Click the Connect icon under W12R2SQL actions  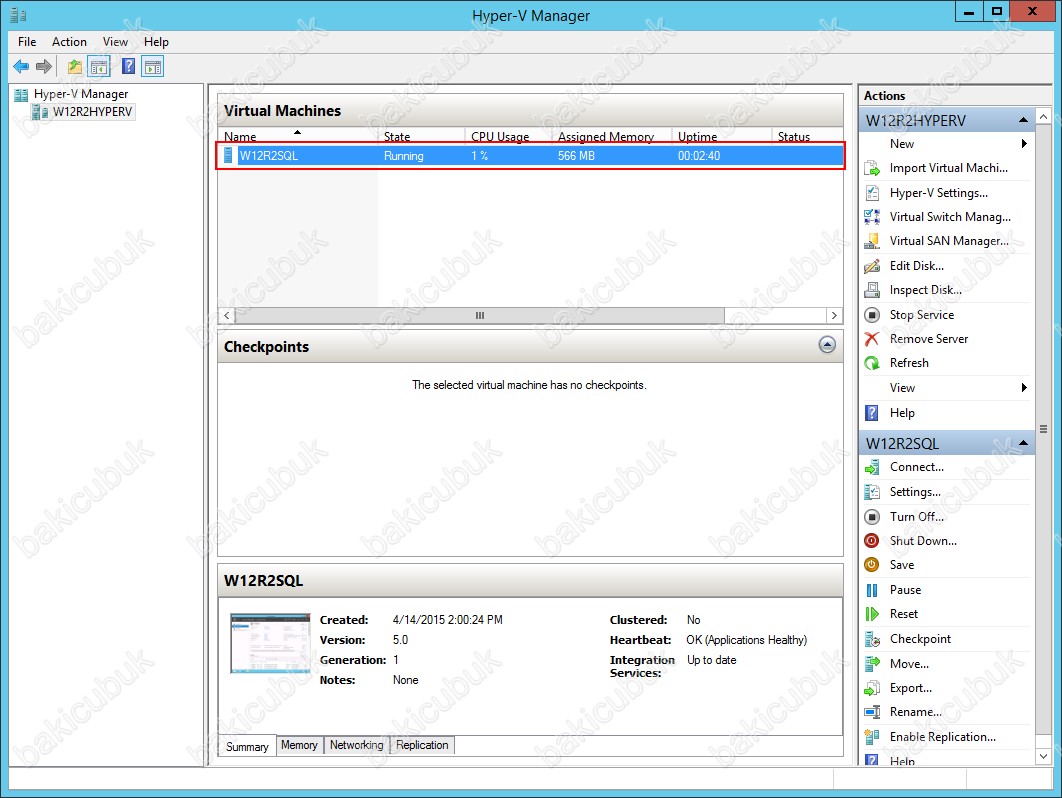click(872, 467)
